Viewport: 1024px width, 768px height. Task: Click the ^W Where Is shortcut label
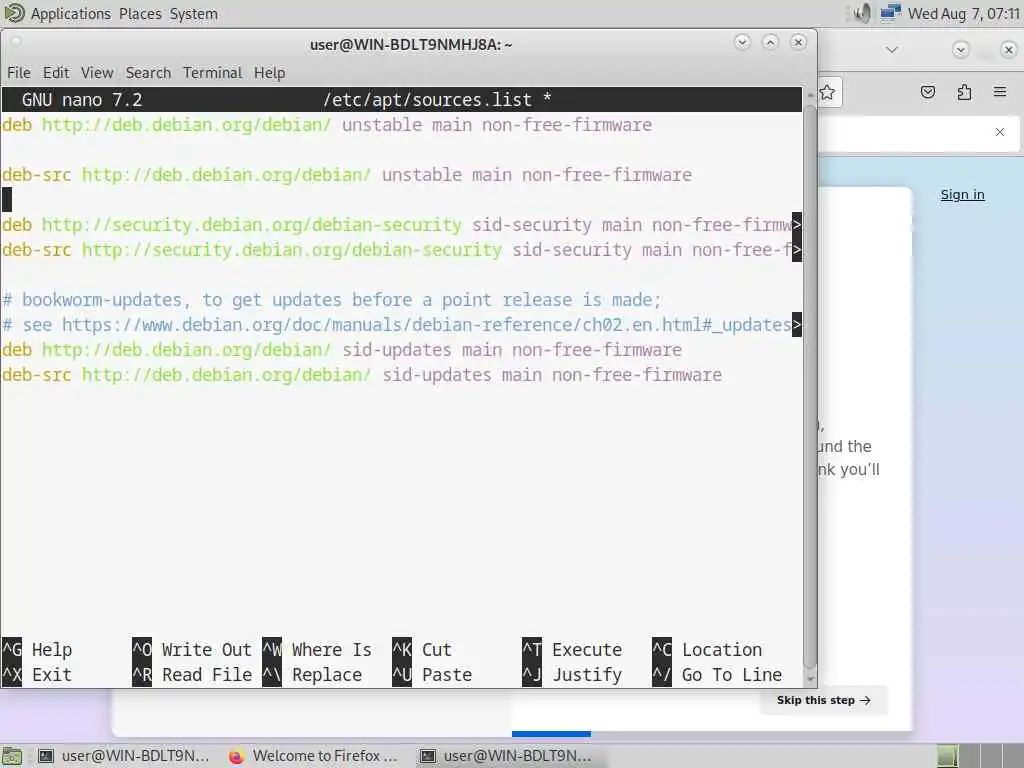[317, 650]
